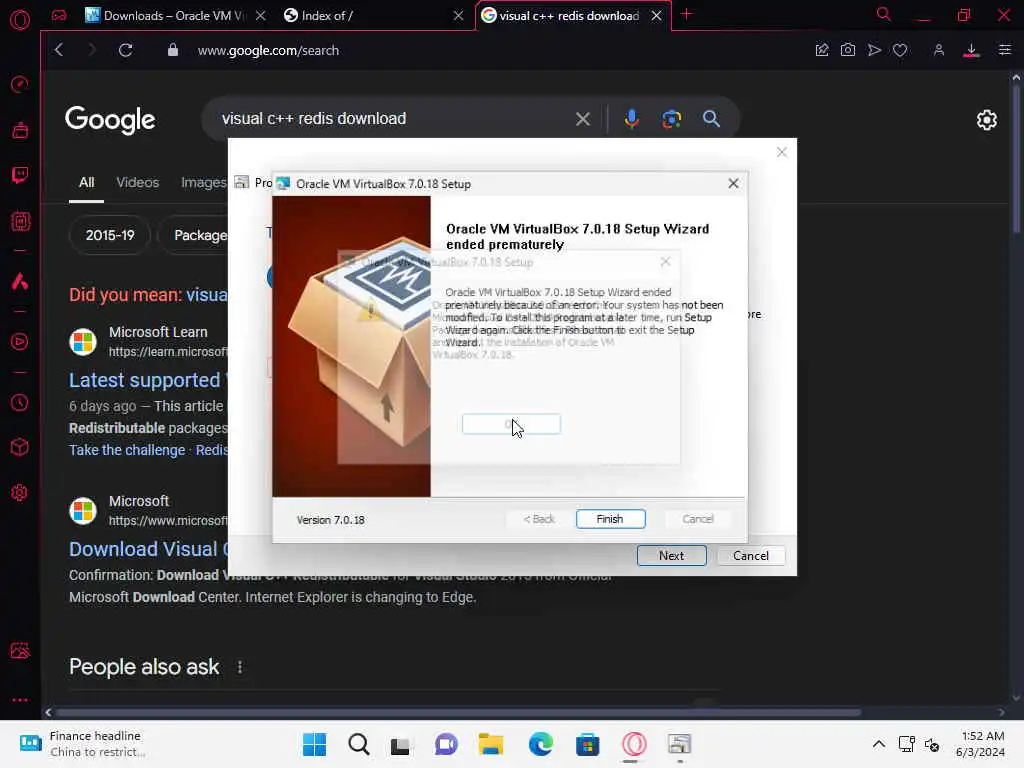The image size is (1024, 768).
Task: Open GX Corner gamepad icon
Action: (x=59, y=16)
